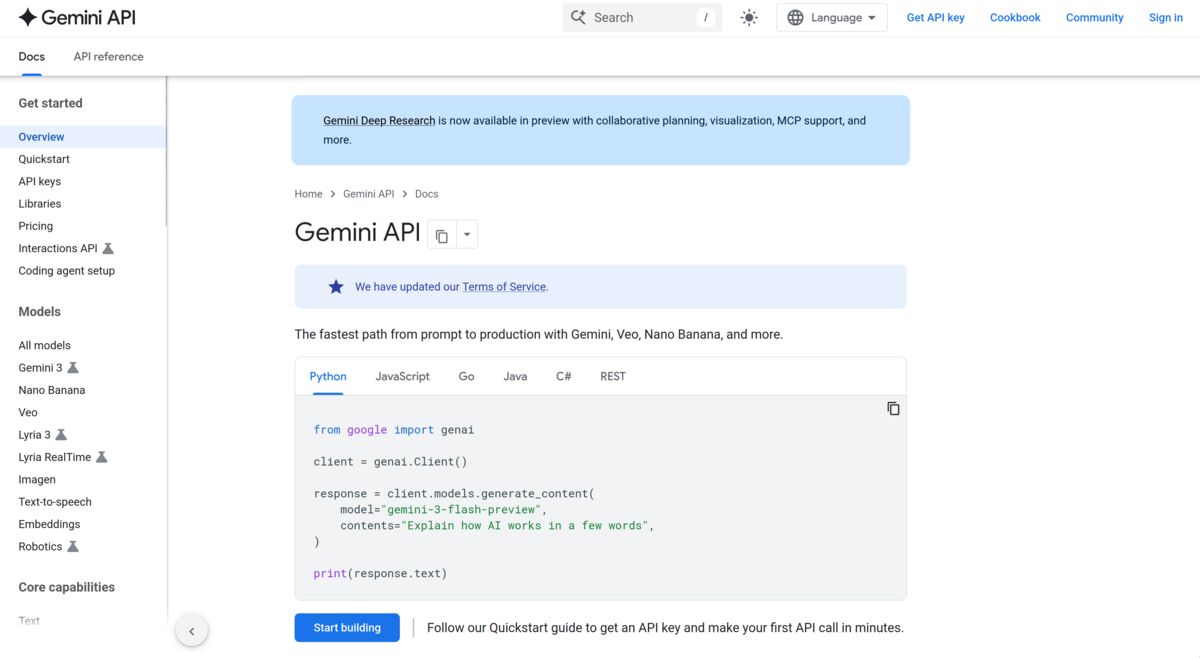Open Veo in the sidebar

[28, 412]
